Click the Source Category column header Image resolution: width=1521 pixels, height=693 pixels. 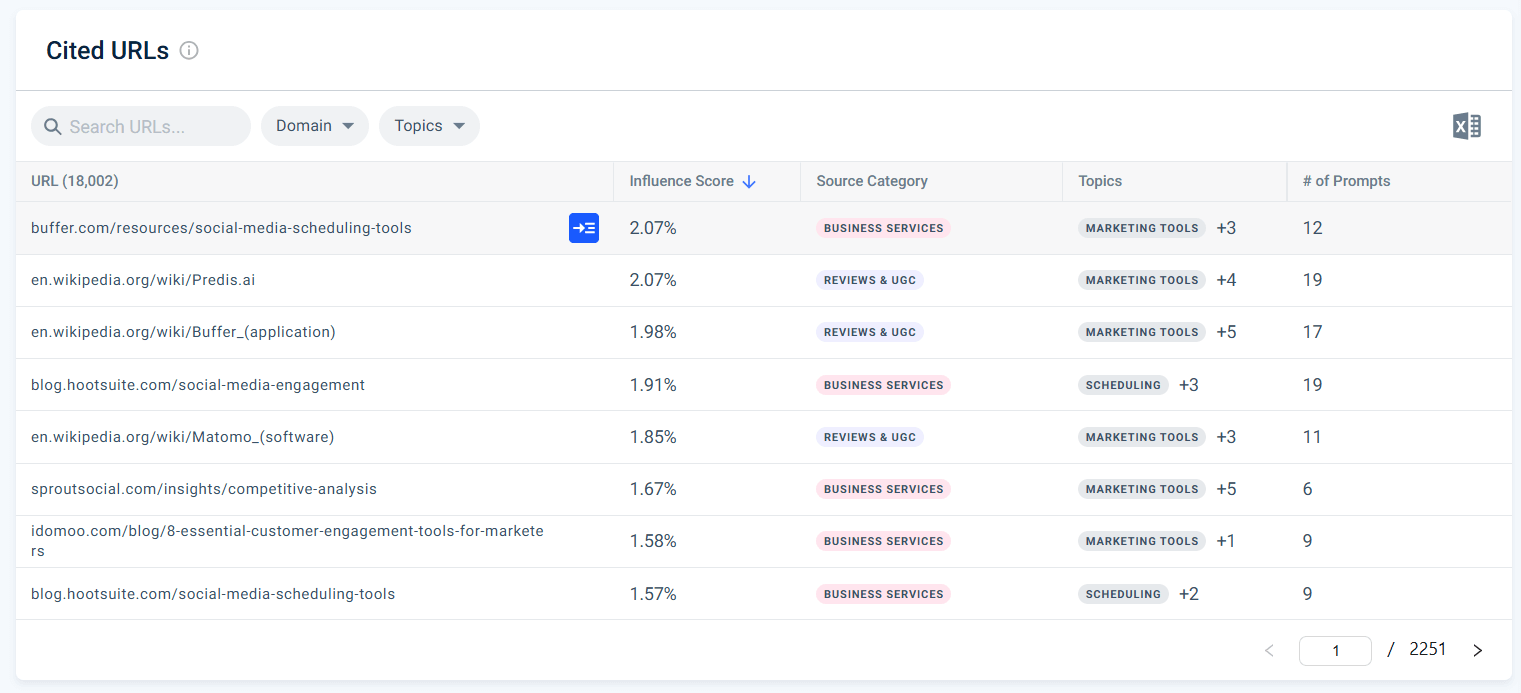point(871,181)
